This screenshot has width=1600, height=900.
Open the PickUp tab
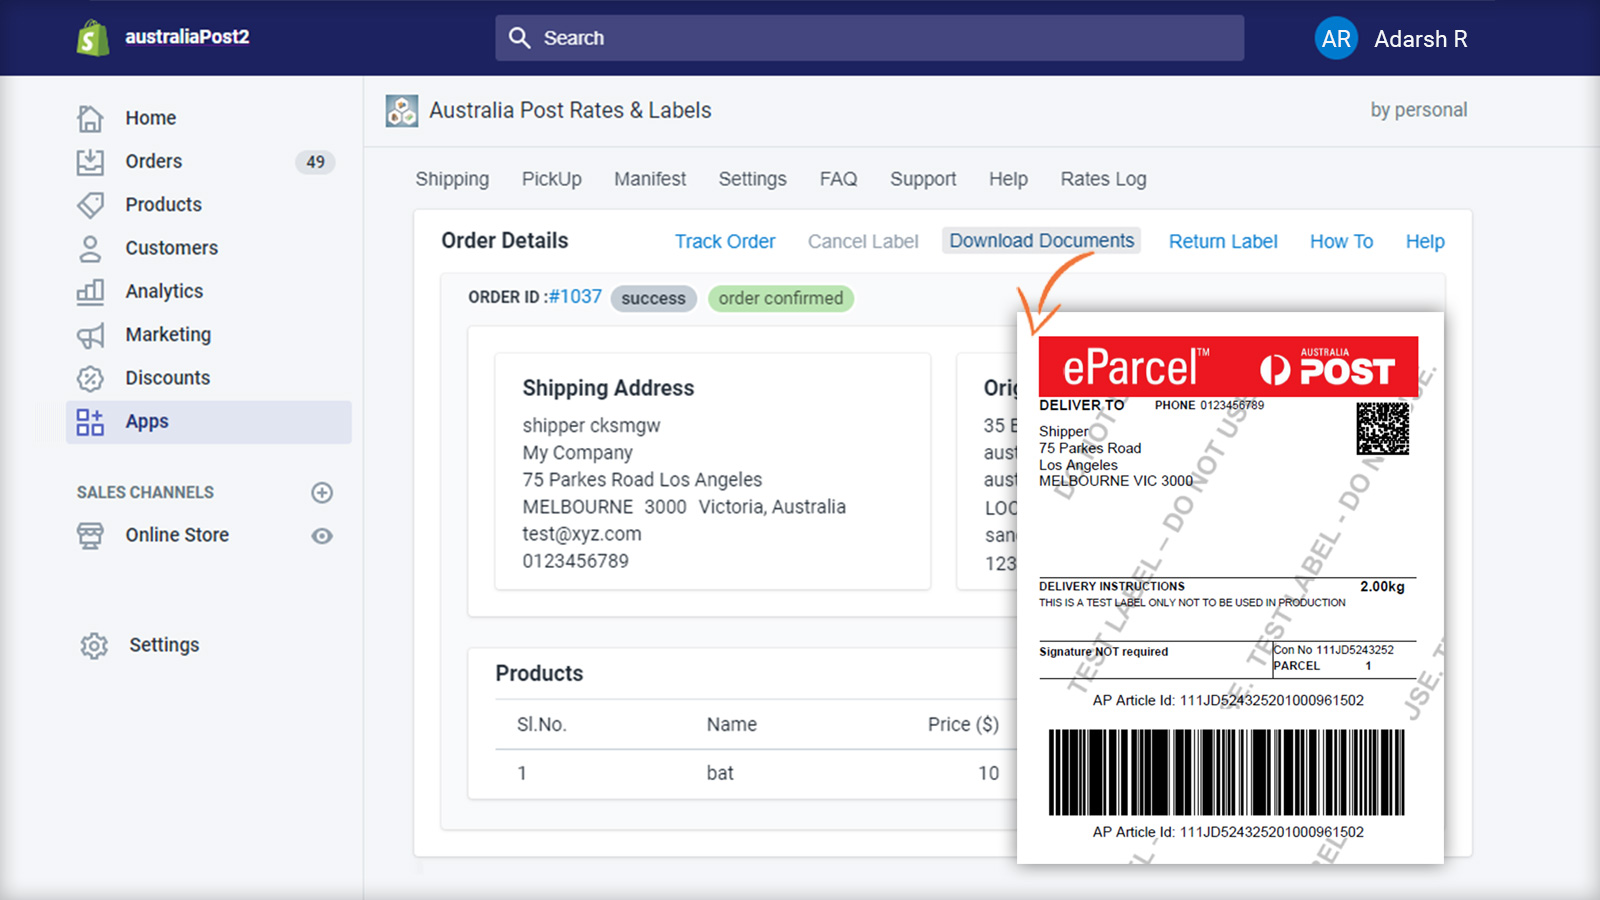click(x=551, y=179)
